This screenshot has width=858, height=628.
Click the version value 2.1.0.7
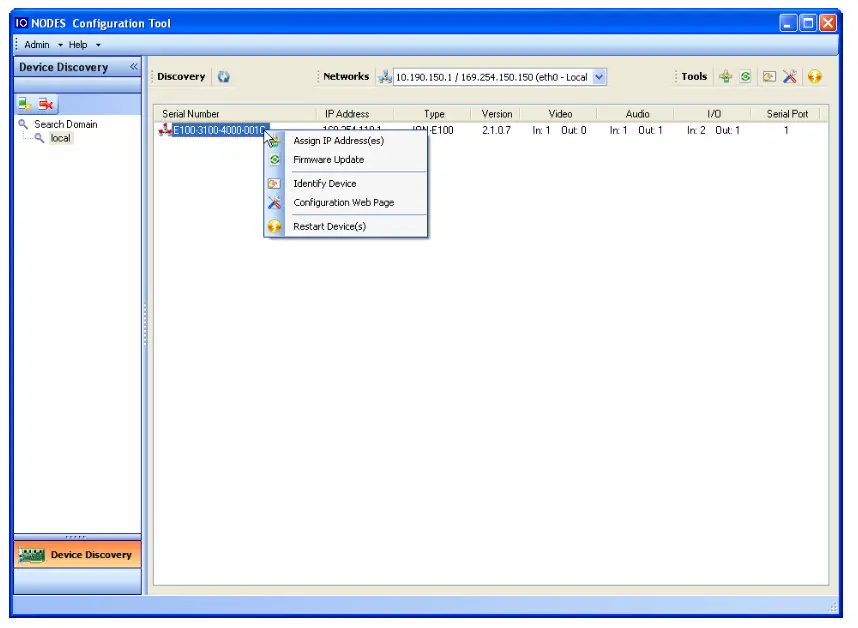(496, 130)
